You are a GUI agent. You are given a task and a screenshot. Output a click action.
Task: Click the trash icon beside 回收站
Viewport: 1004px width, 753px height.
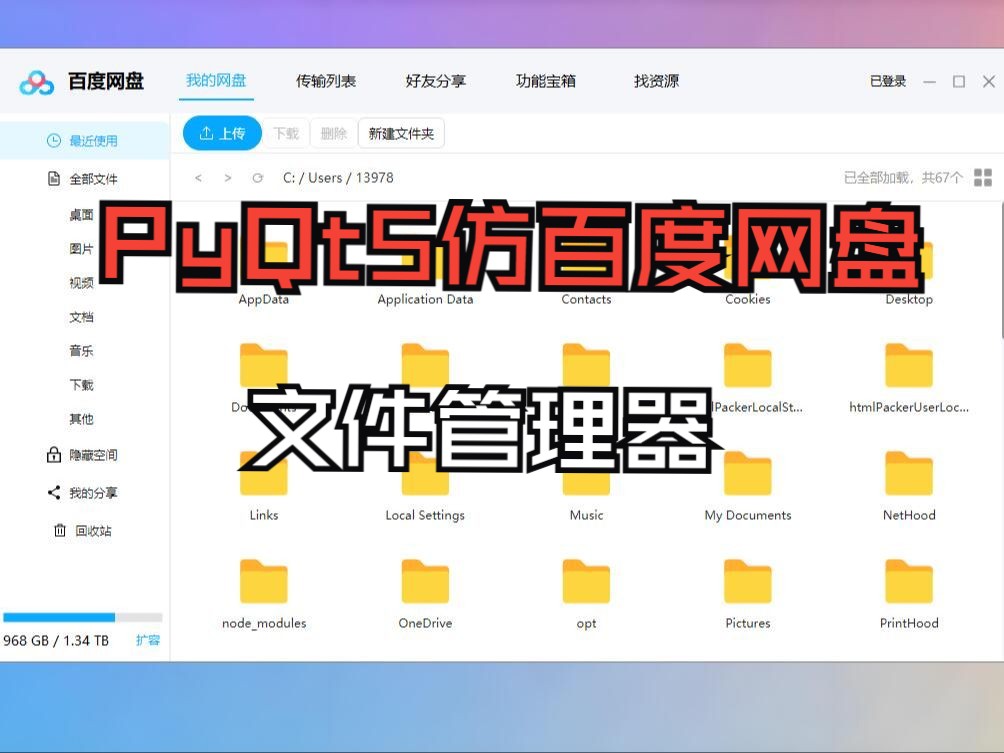tap(60, 530)
